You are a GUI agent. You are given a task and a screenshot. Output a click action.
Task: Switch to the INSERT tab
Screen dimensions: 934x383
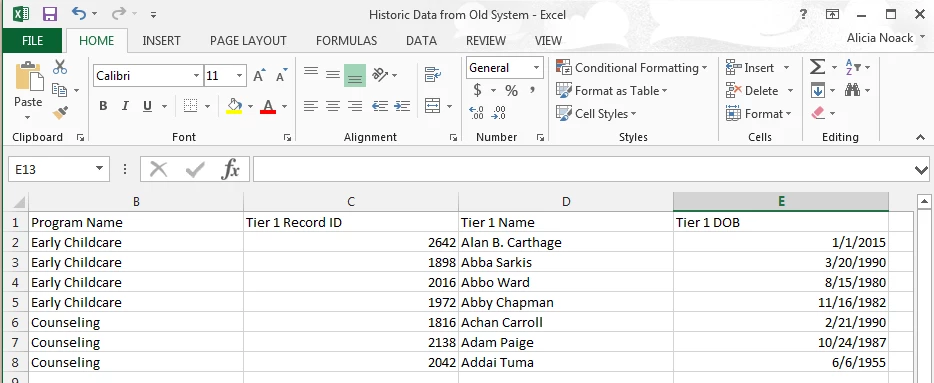[161, 41]
